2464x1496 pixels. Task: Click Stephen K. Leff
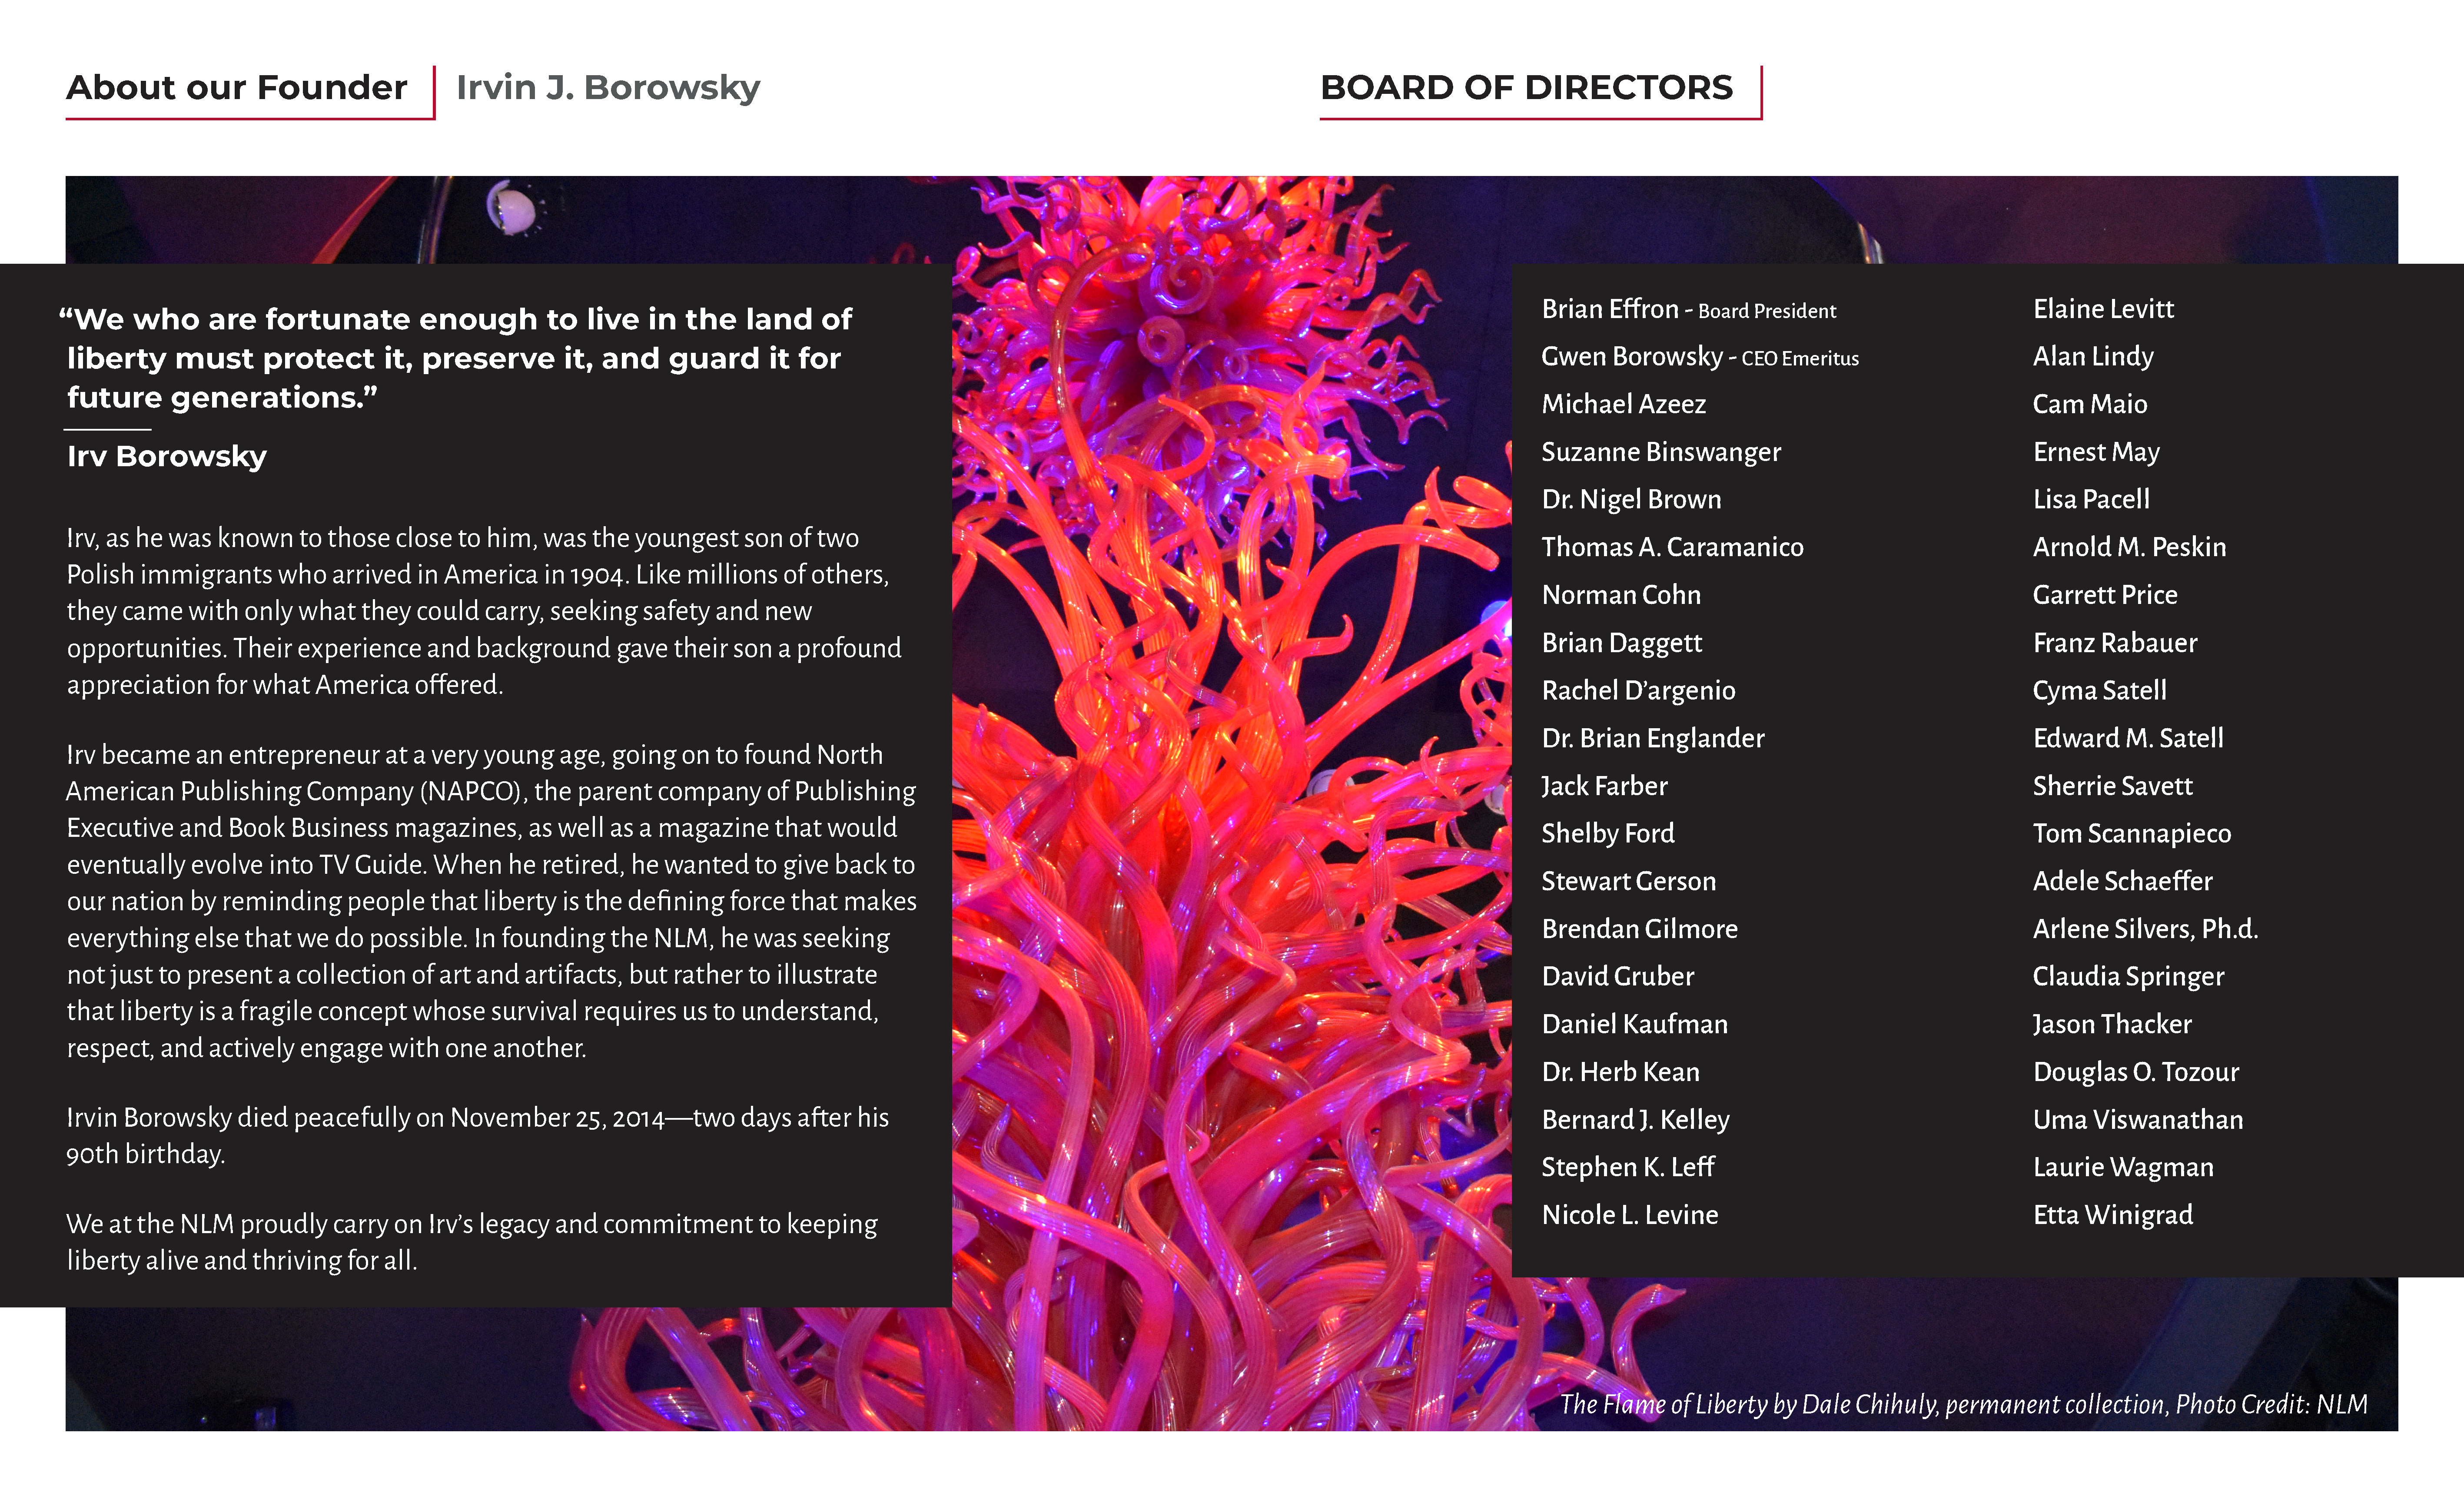tap(1627, 1167)
